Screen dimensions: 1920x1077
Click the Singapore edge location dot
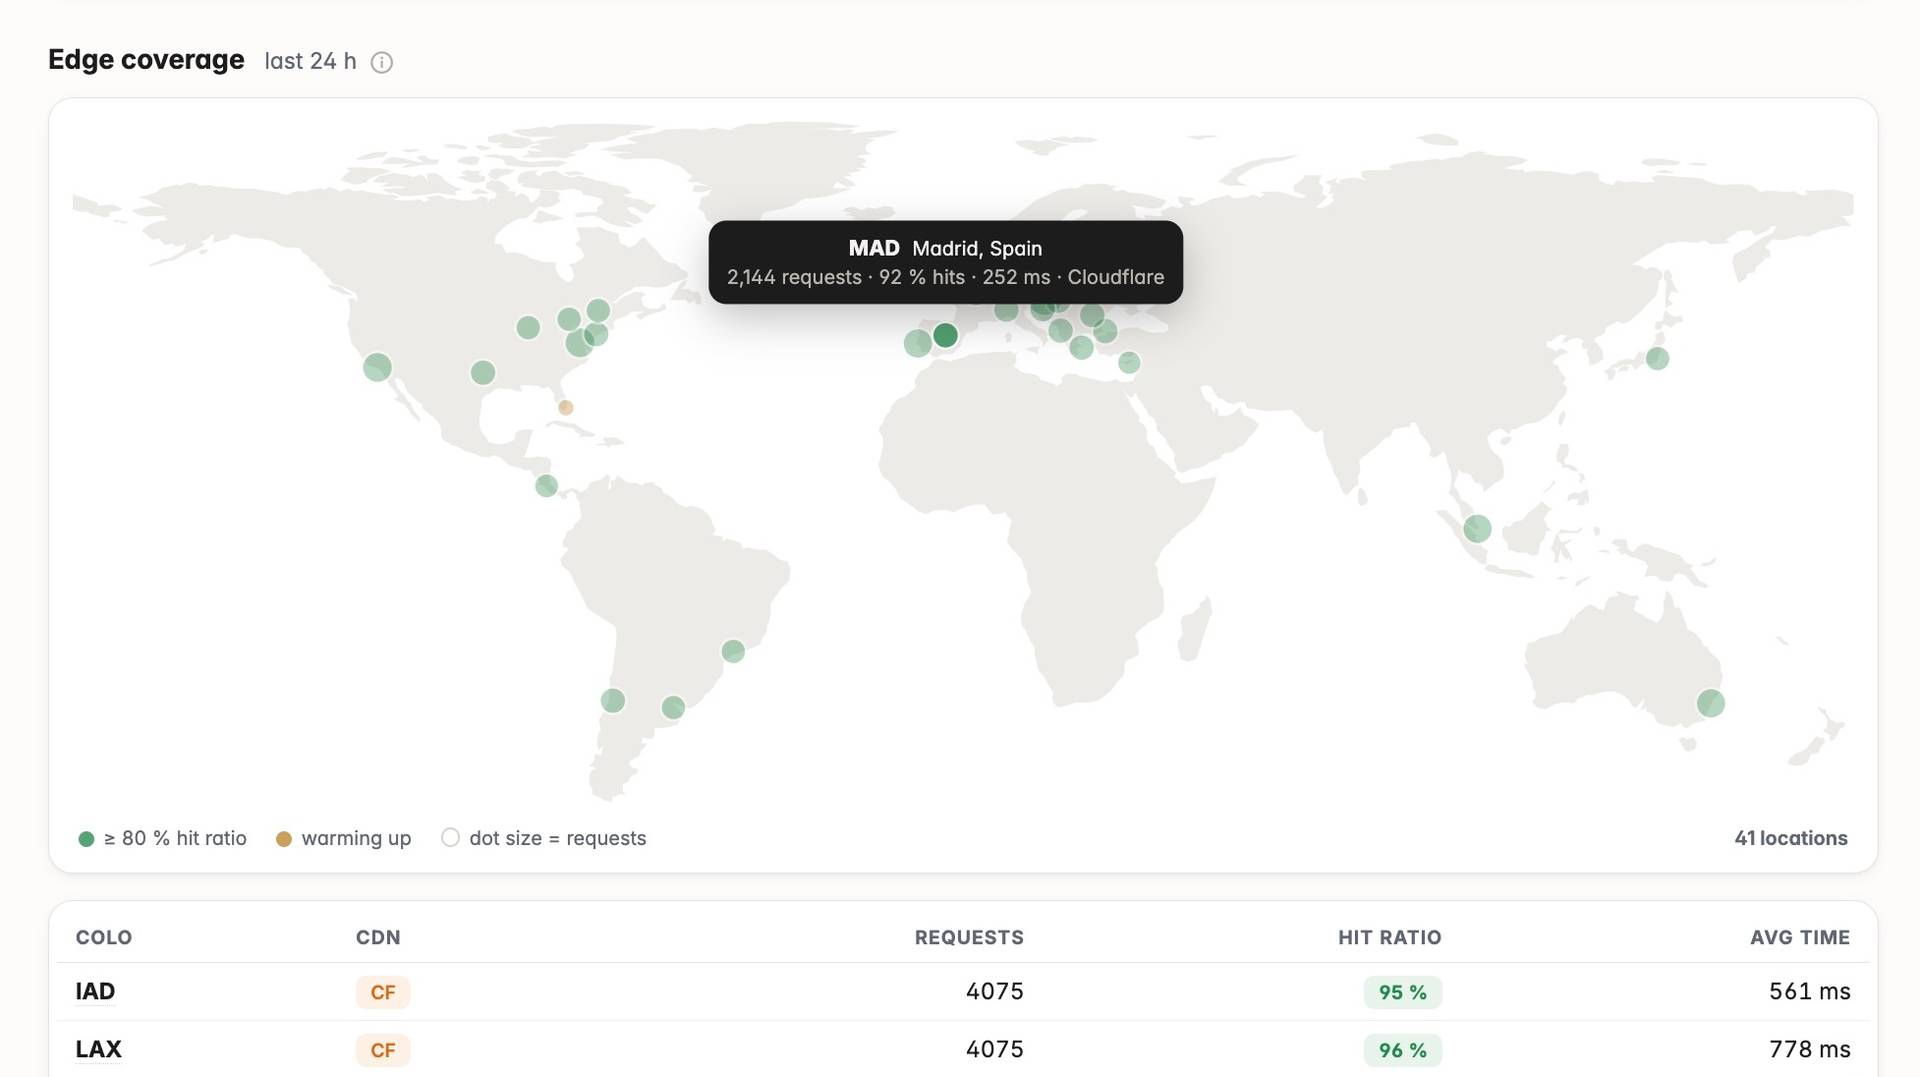1477,528
